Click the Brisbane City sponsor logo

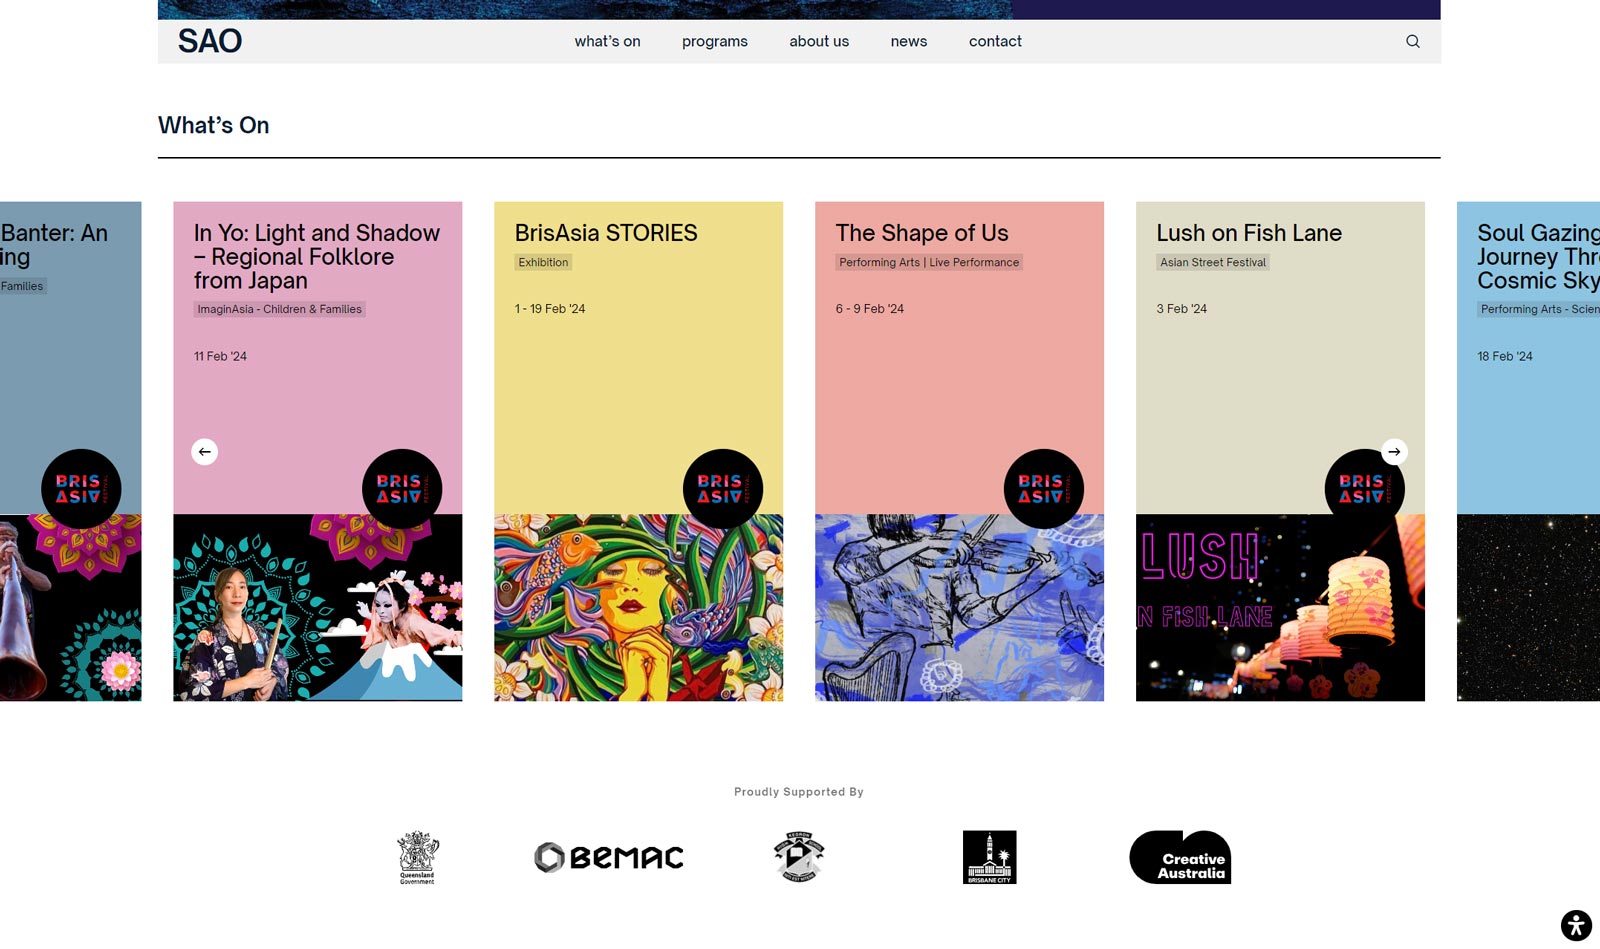click(989, 857)
